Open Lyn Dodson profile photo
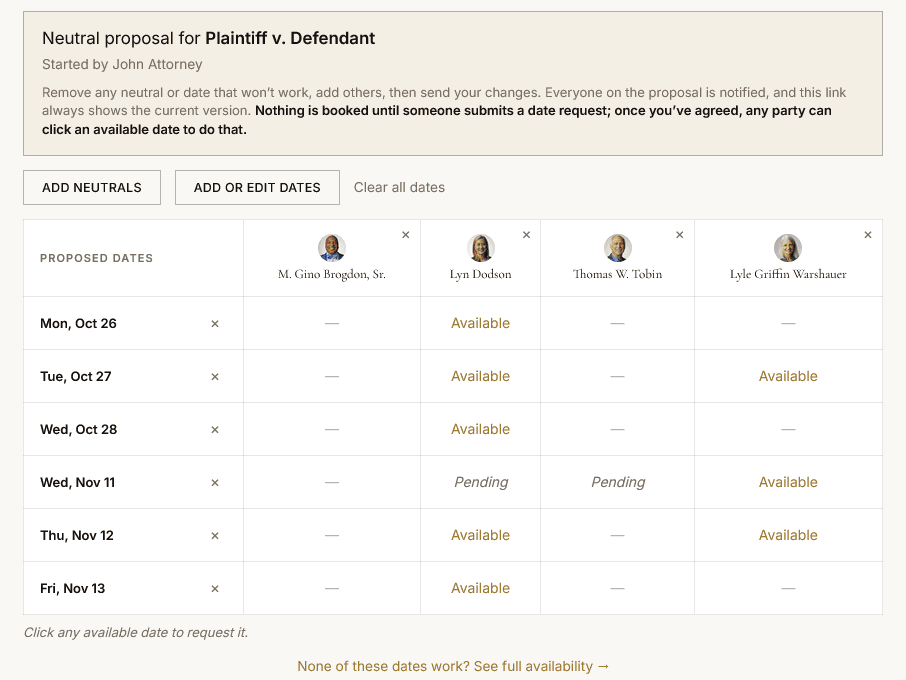Image resolution: width=906 pixels, height=680 pixels. [x=481, y=248]
